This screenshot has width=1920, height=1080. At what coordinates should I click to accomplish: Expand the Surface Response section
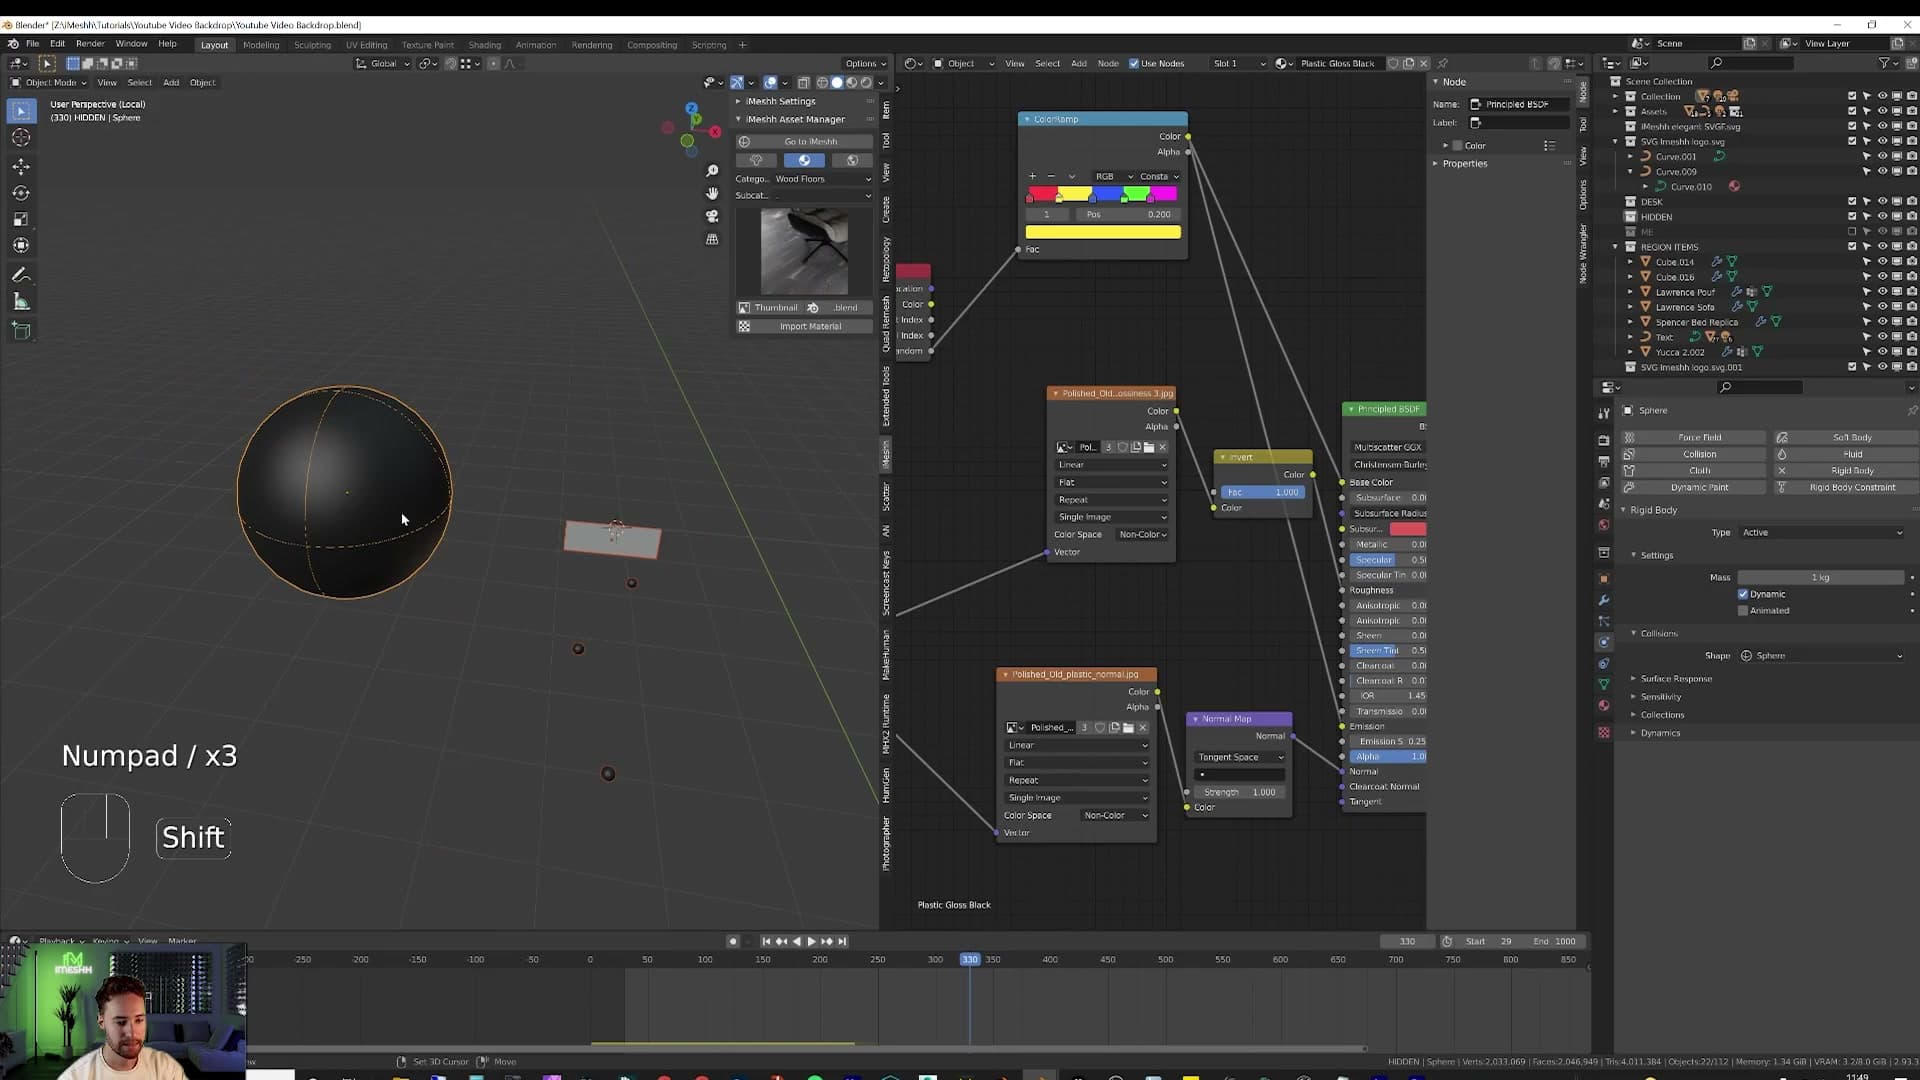coord(1676,679)
